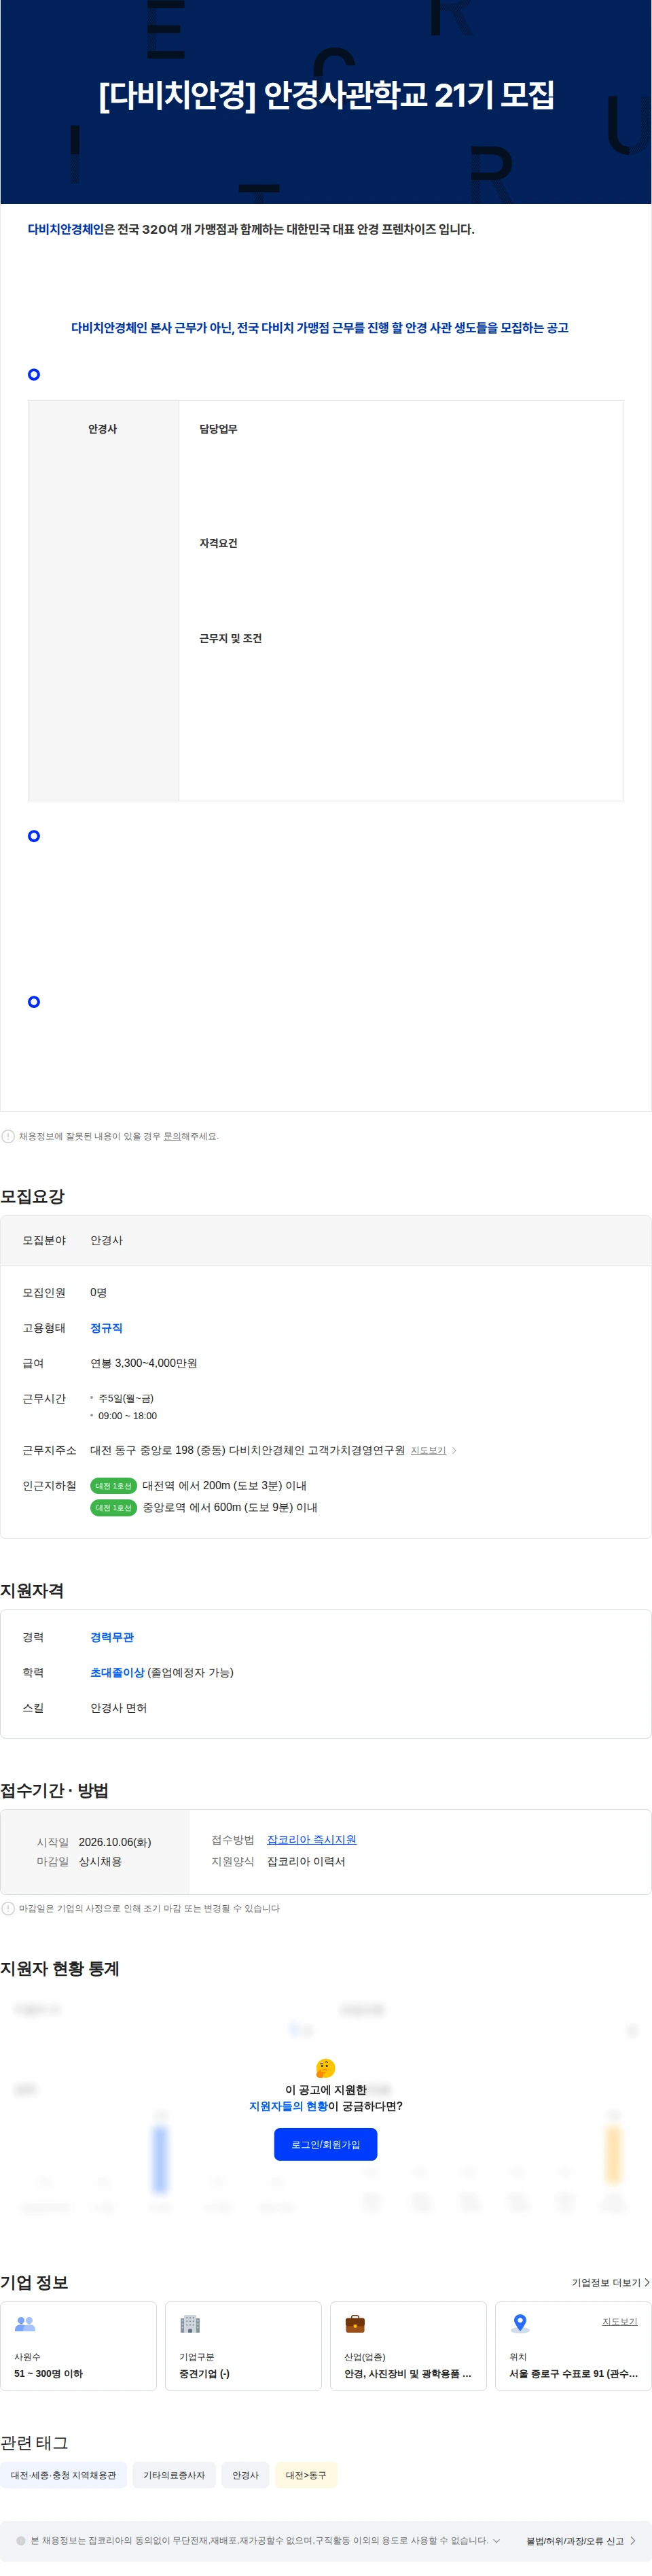Viewport: 652px width, 2576px height.
Task: Select the 대전·세종·충청 지역채용관 tag
Action: click(63, 2475)
